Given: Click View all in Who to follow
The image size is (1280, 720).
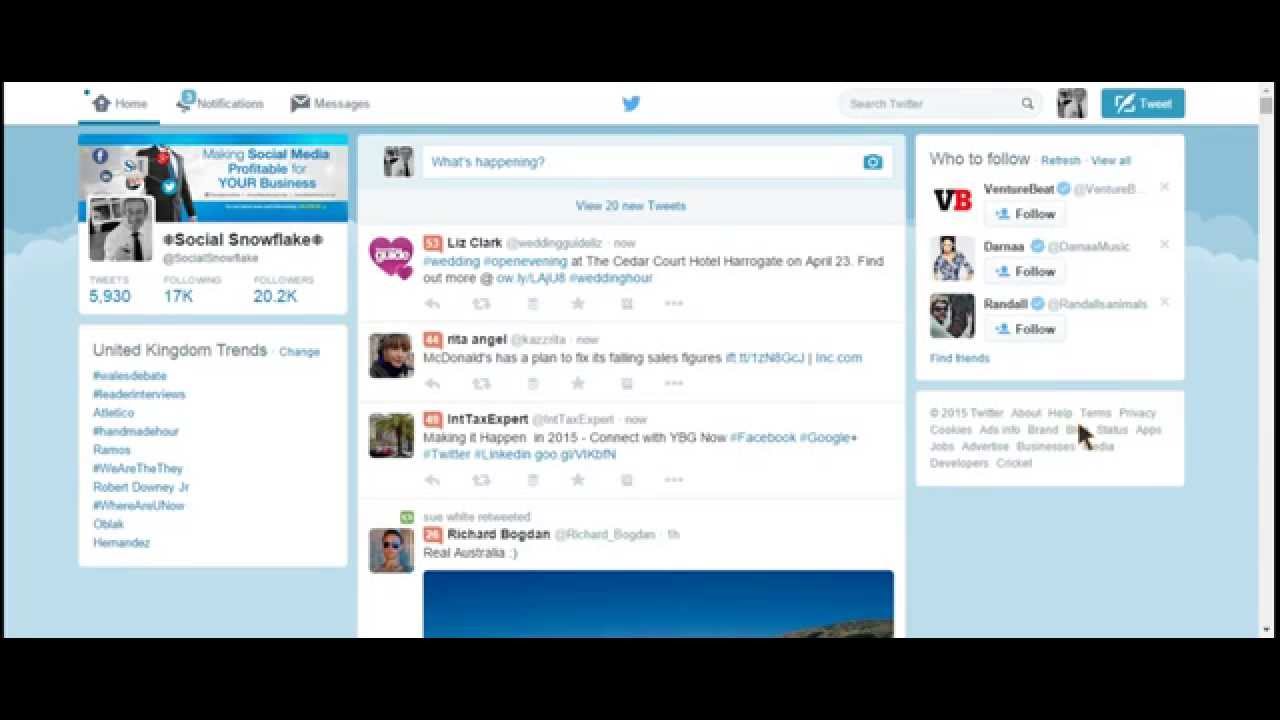Looking at the screenshot, I should 1111,160.
